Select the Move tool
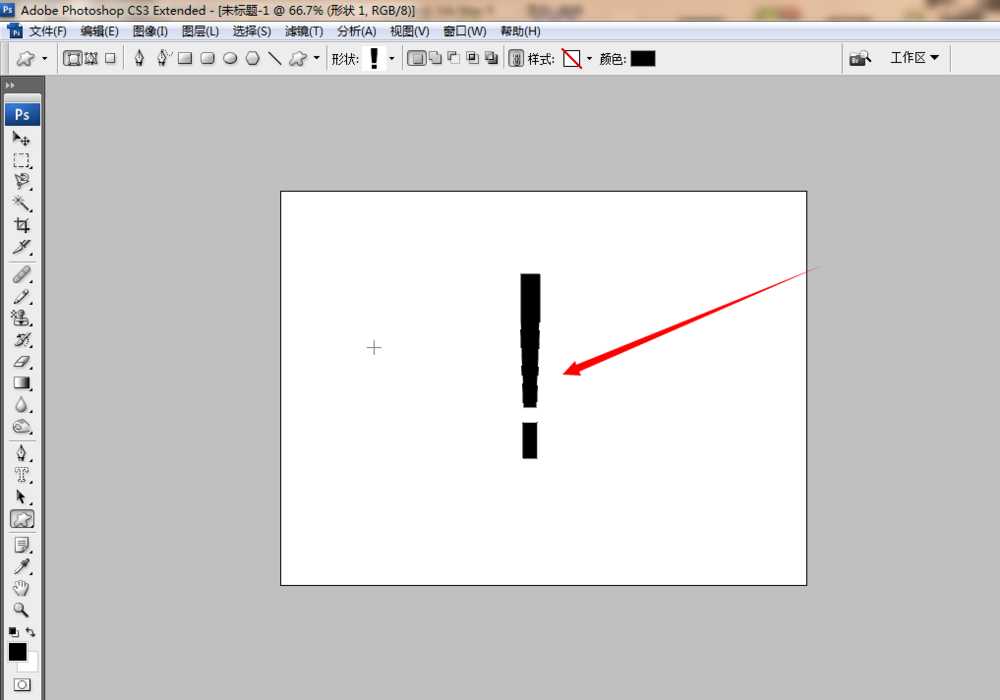1000x700 pixels. coord(21,139)
